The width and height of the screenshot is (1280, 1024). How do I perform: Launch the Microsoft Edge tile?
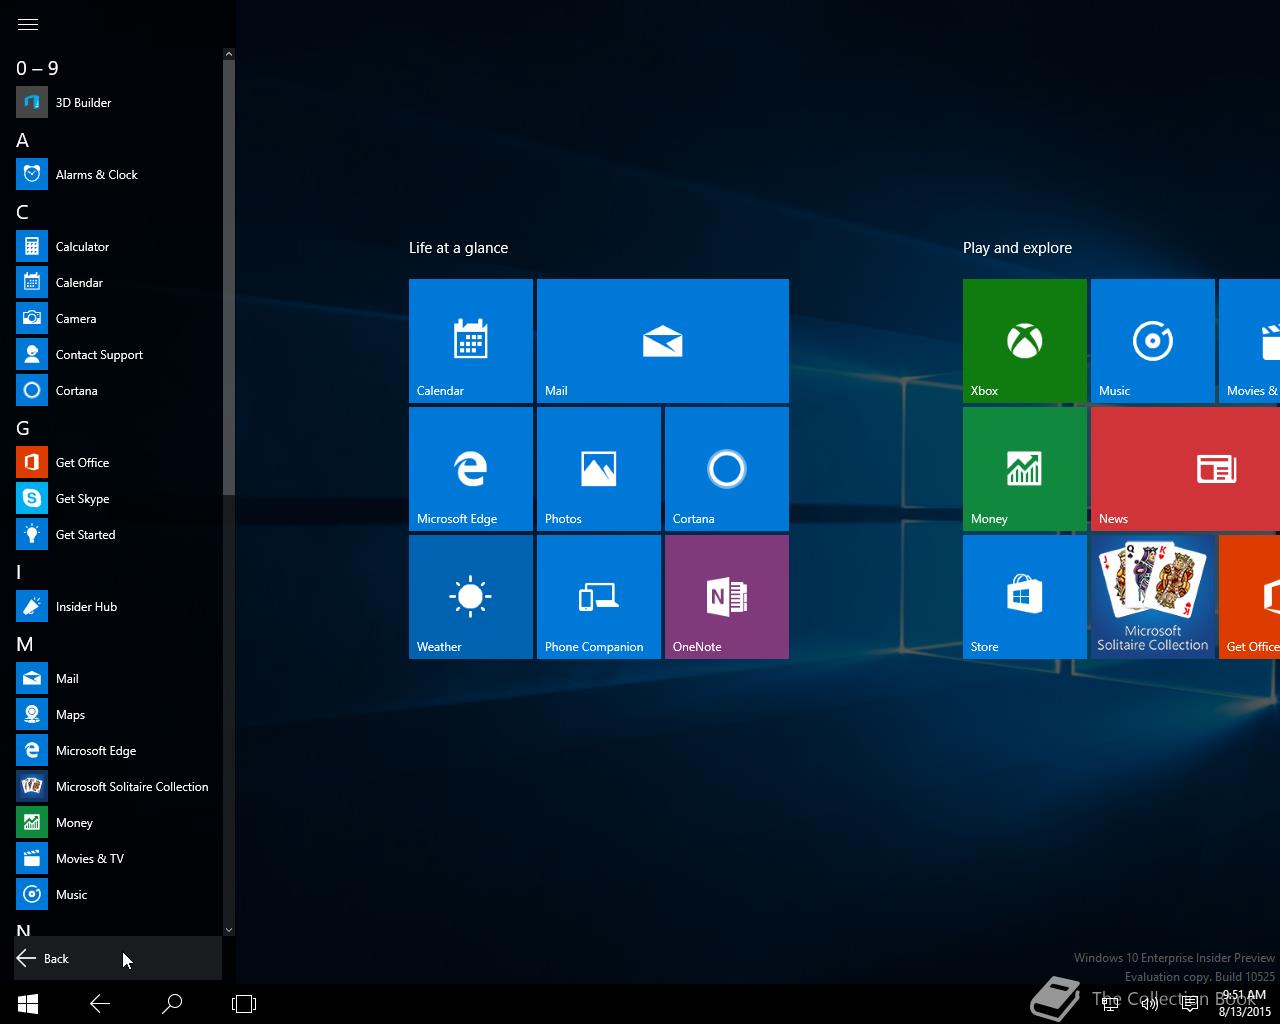471,469
